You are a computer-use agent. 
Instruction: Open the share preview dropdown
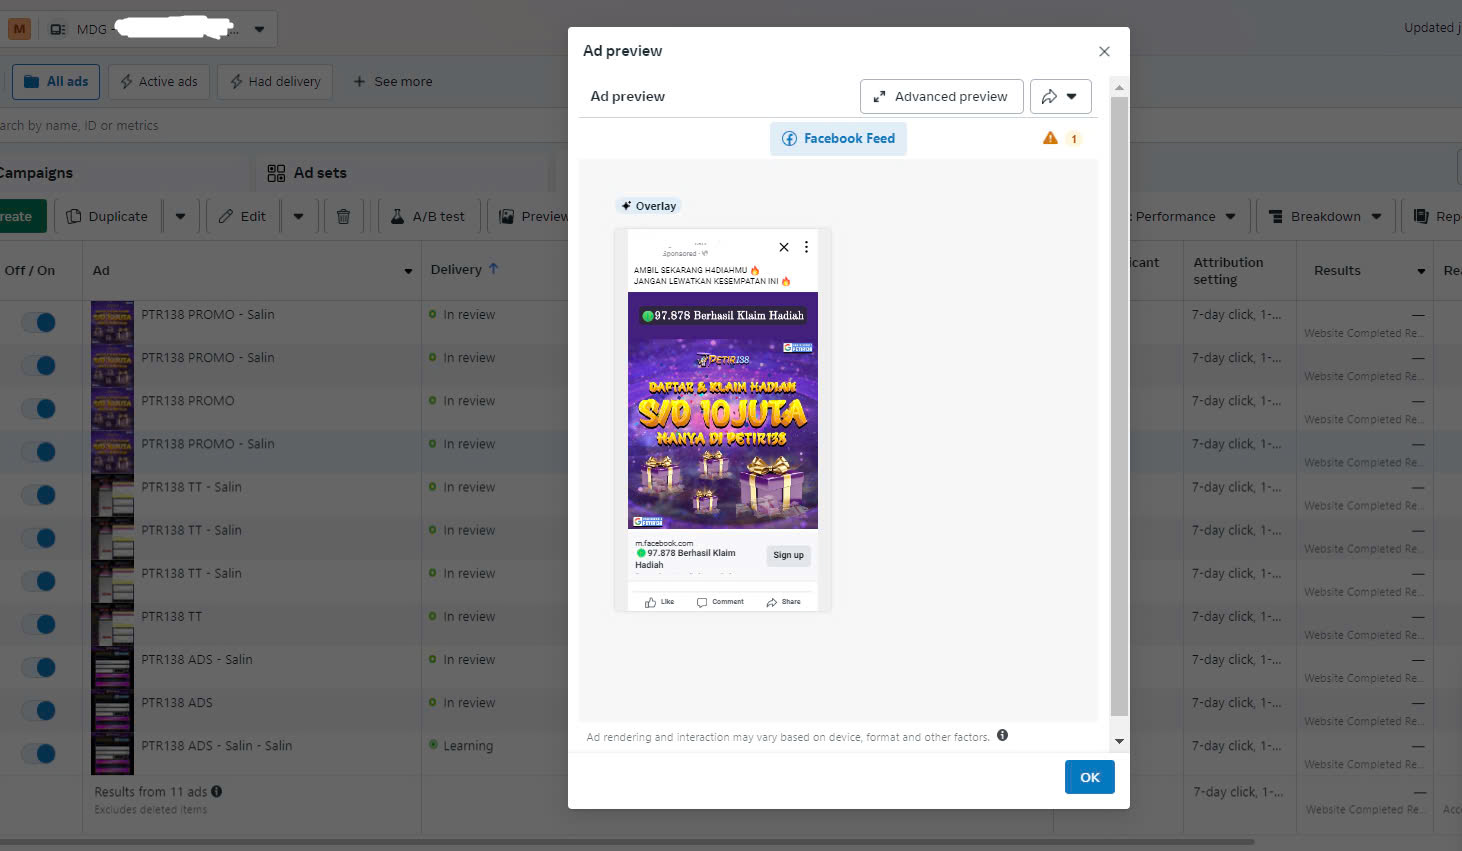click(1060, 97)
